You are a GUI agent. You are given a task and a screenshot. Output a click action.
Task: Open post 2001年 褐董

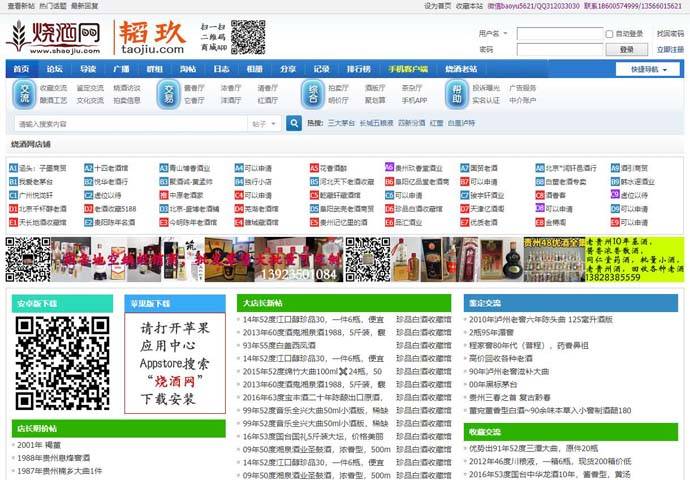[x=39, y=445]
